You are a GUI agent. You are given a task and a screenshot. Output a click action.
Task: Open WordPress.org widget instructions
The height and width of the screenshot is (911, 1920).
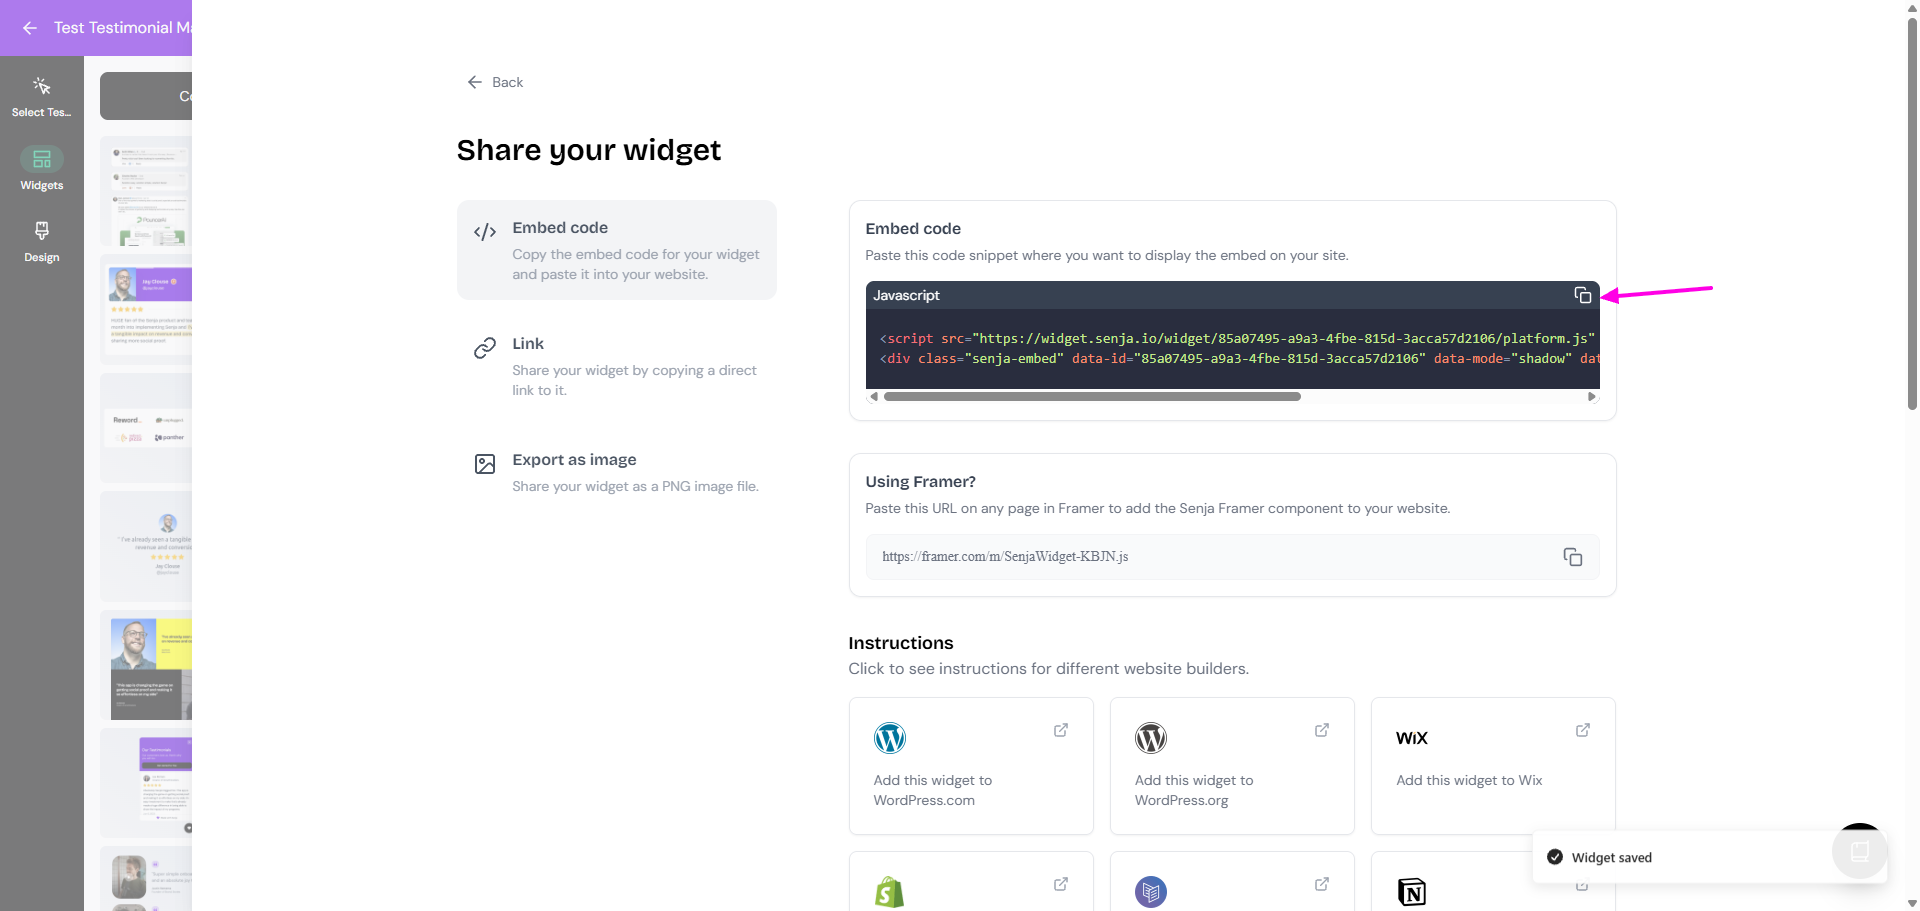point(1231,765)
